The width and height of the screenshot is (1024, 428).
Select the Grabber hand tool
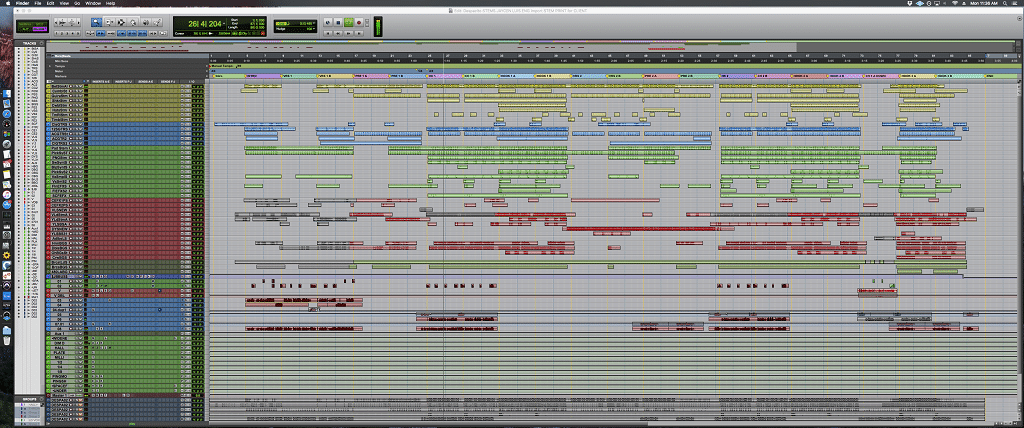(x=133, y=22)
